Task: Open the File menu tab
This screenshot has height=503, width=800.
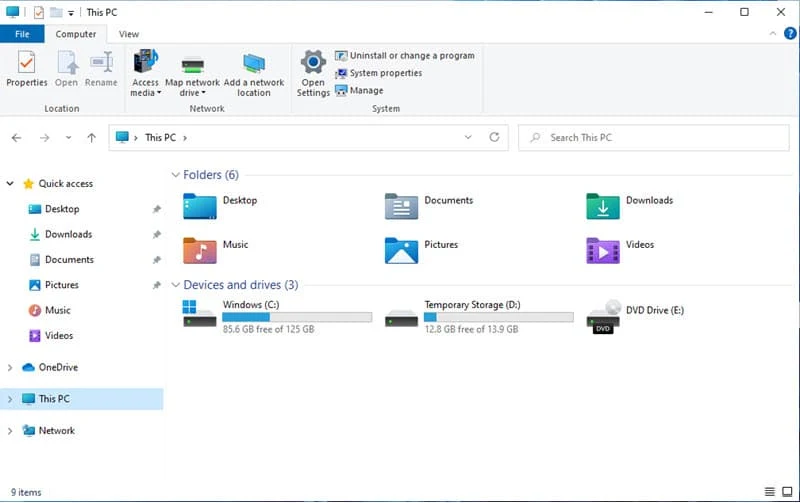Action: [22, 34]
